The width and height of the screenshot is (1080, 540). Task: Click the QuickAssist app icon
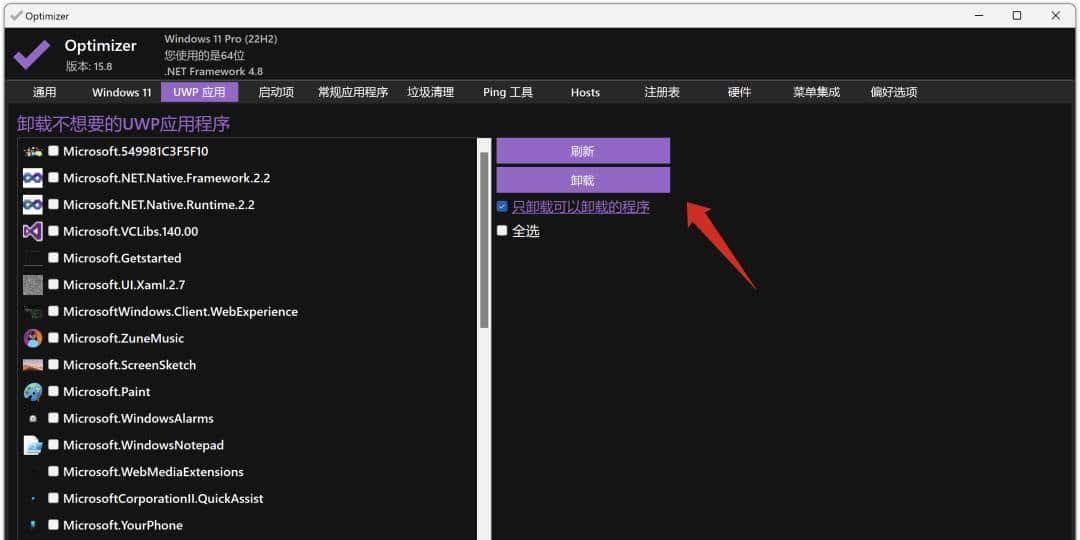pyautogui.click(x=32, y=499)
